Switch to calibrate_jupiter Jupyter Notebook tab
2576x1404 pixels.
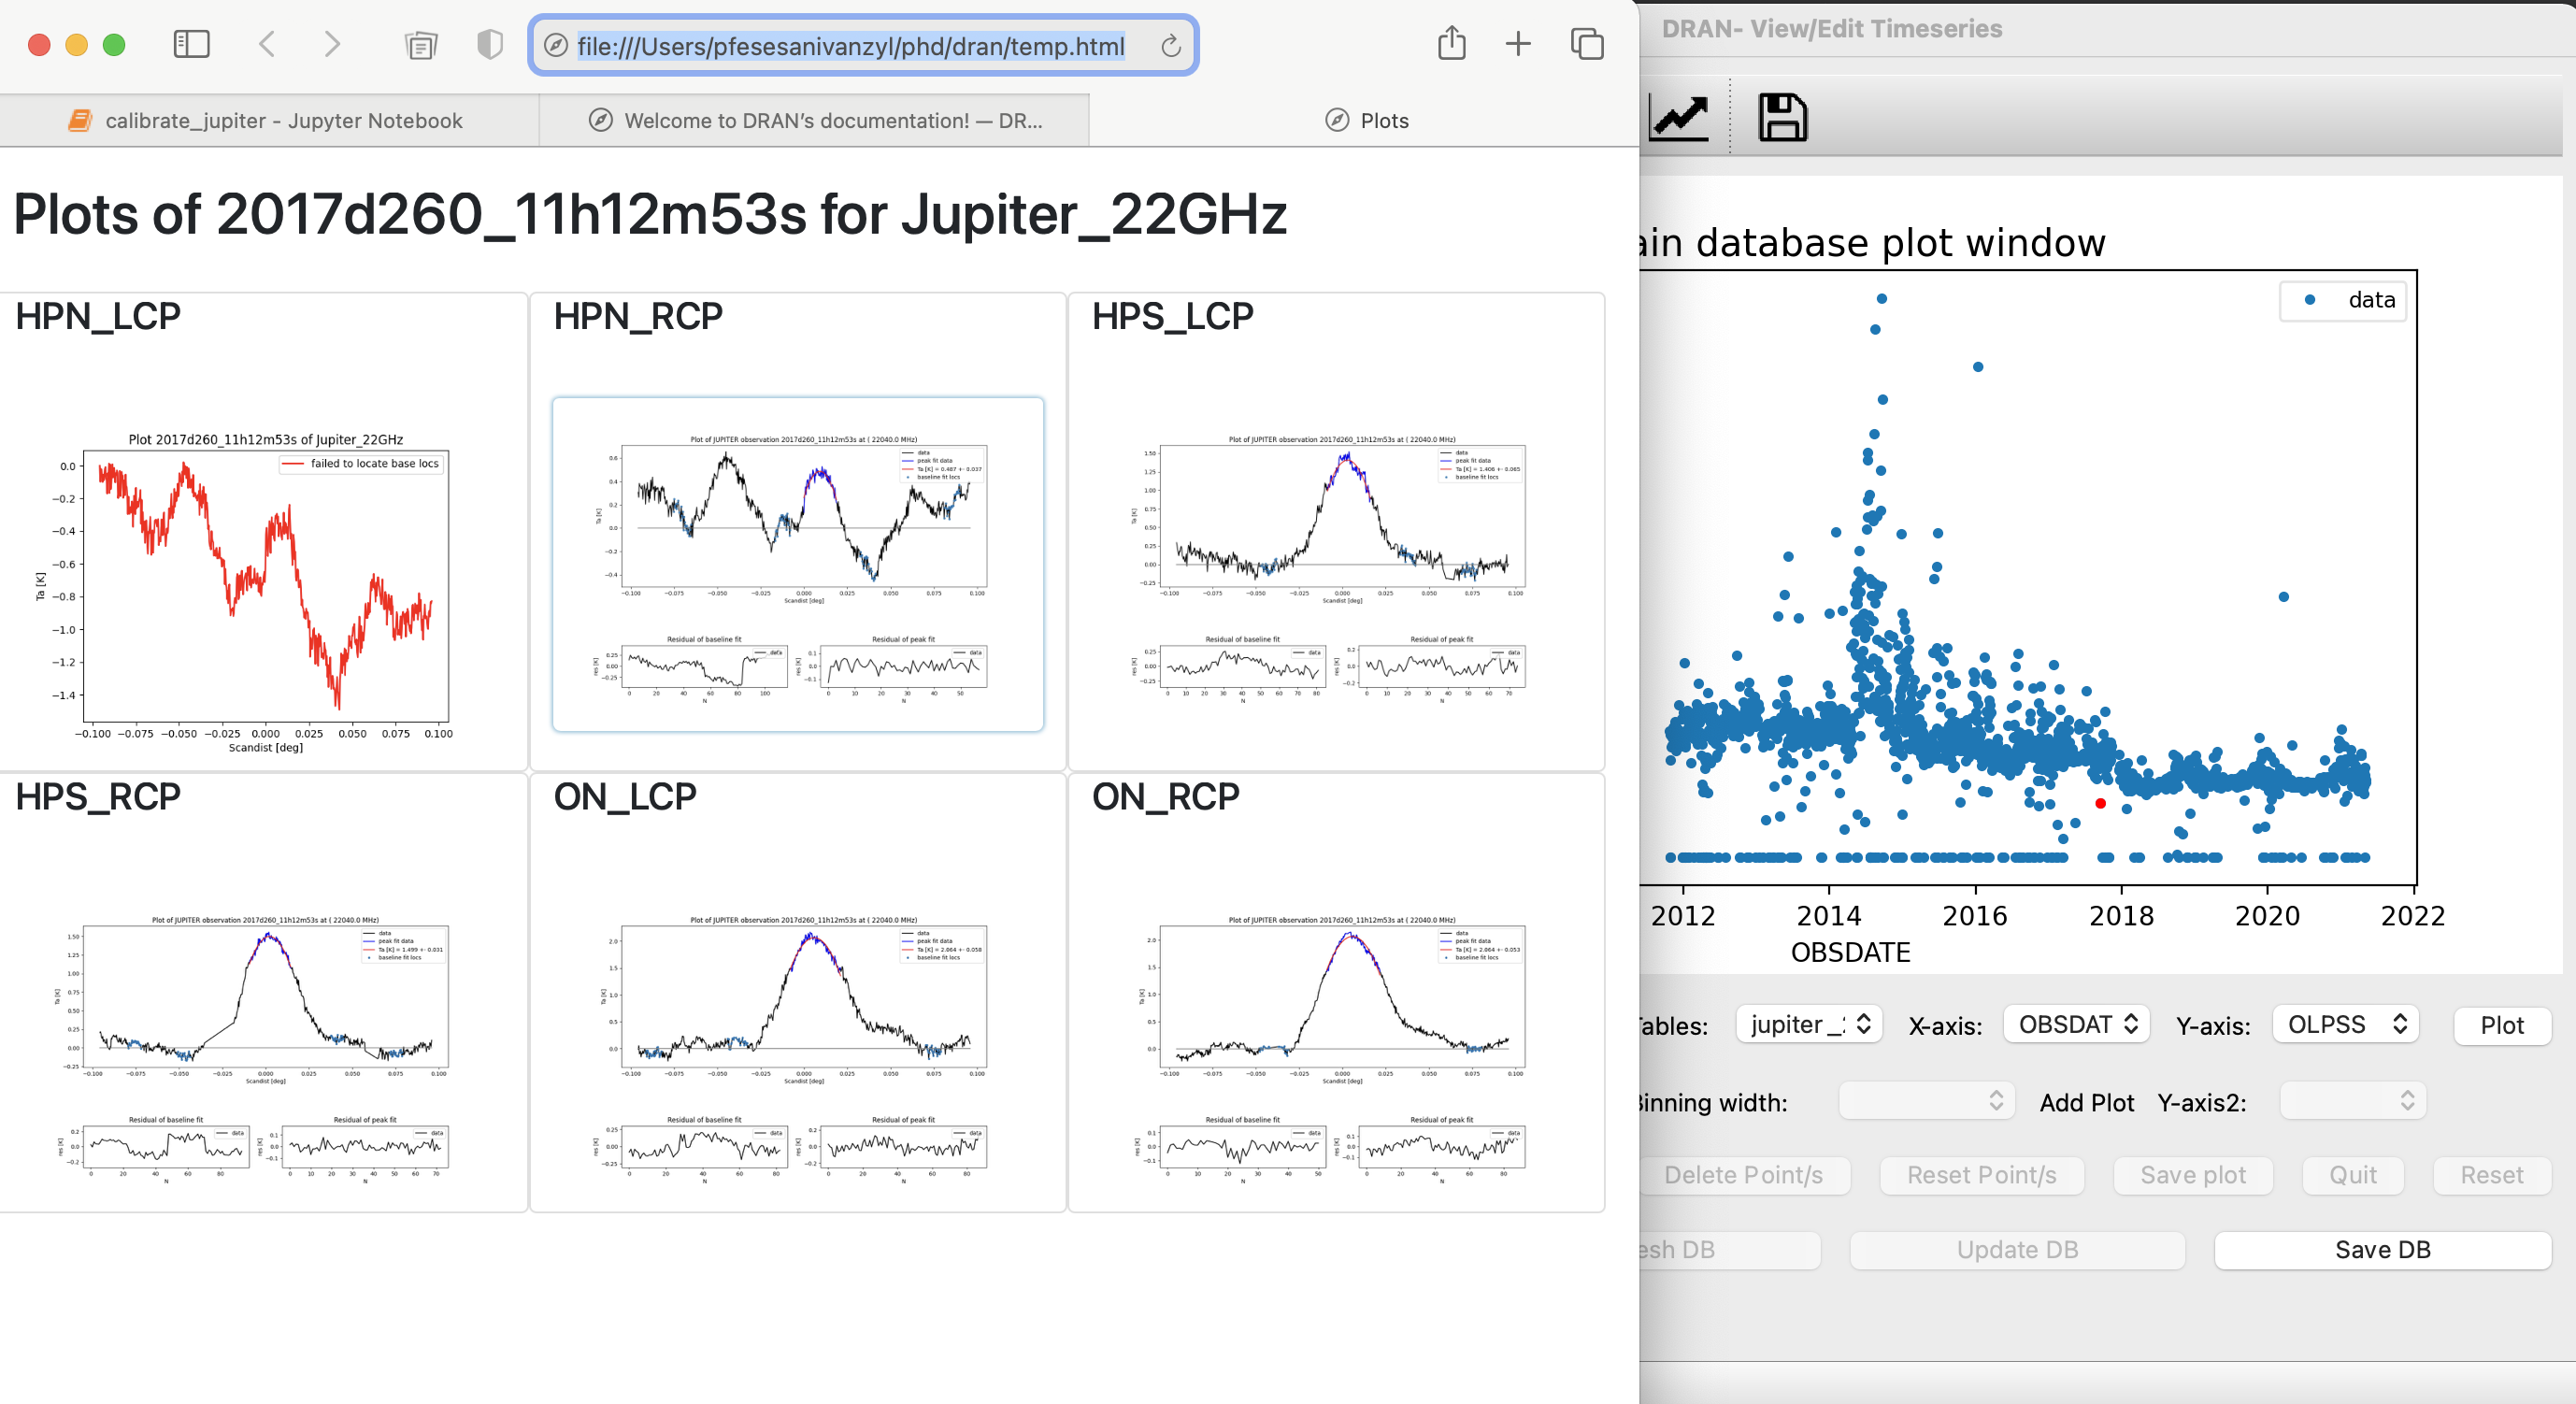coord(269,121)
